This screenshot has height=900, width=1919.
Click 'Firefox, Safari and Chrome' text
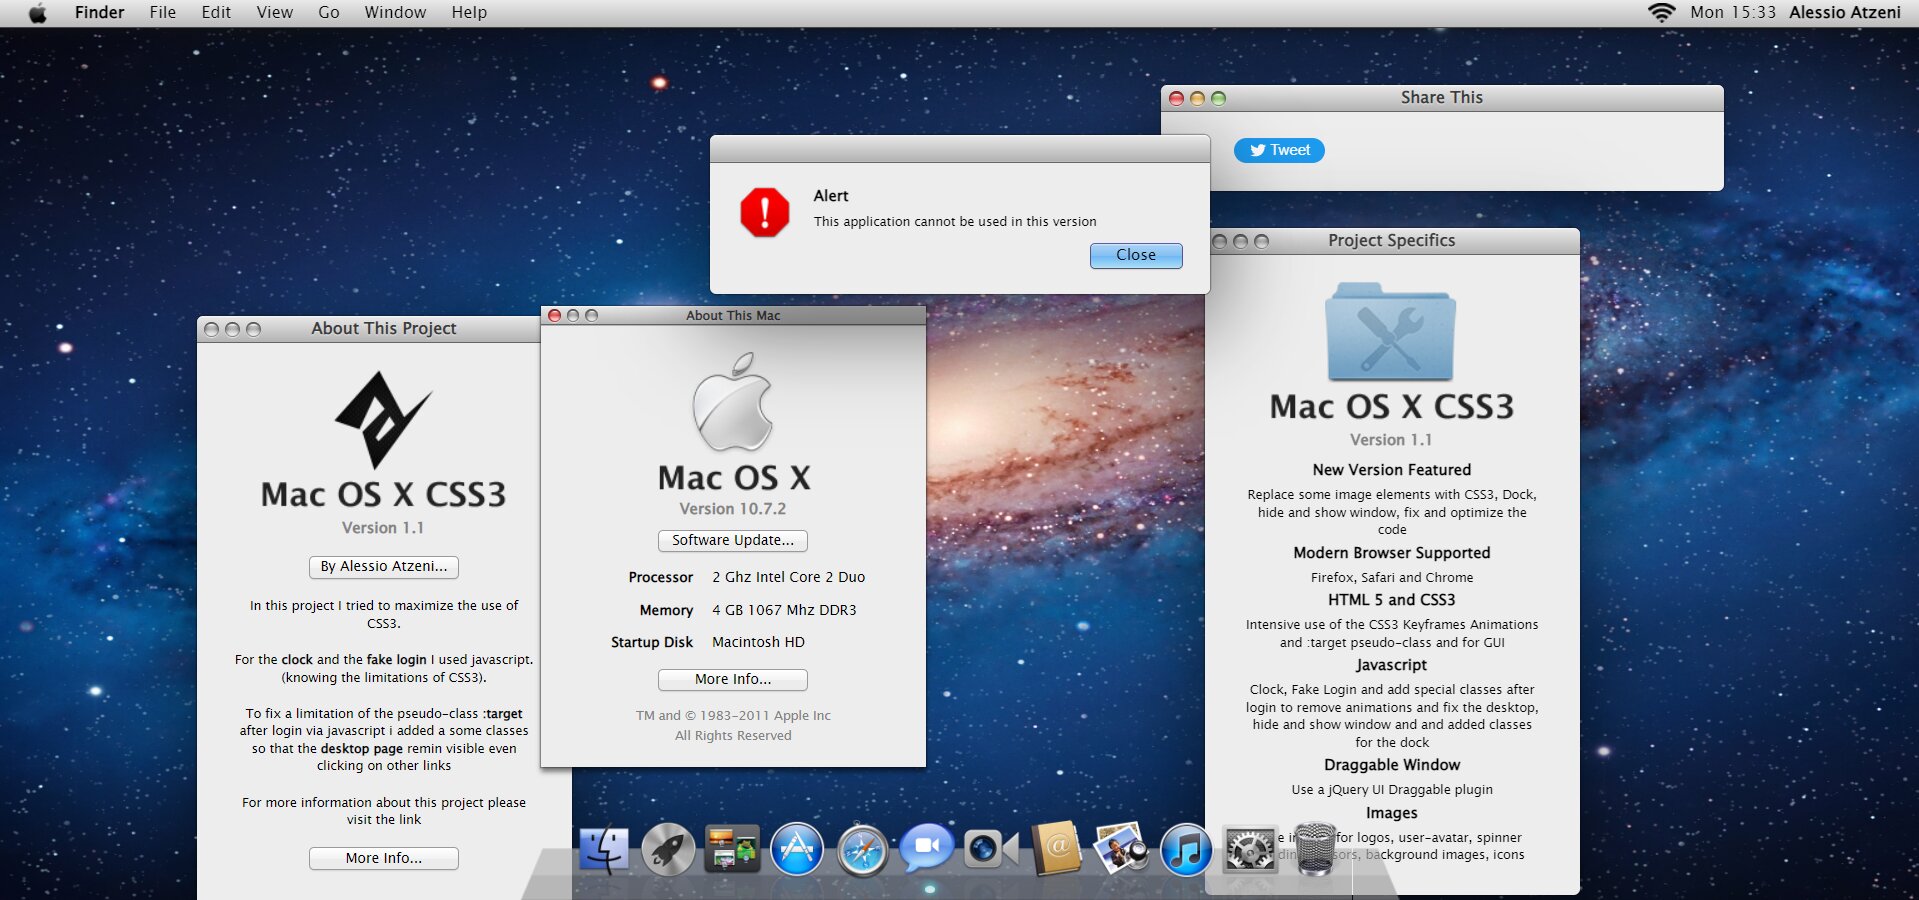[x=1392, y=578]
